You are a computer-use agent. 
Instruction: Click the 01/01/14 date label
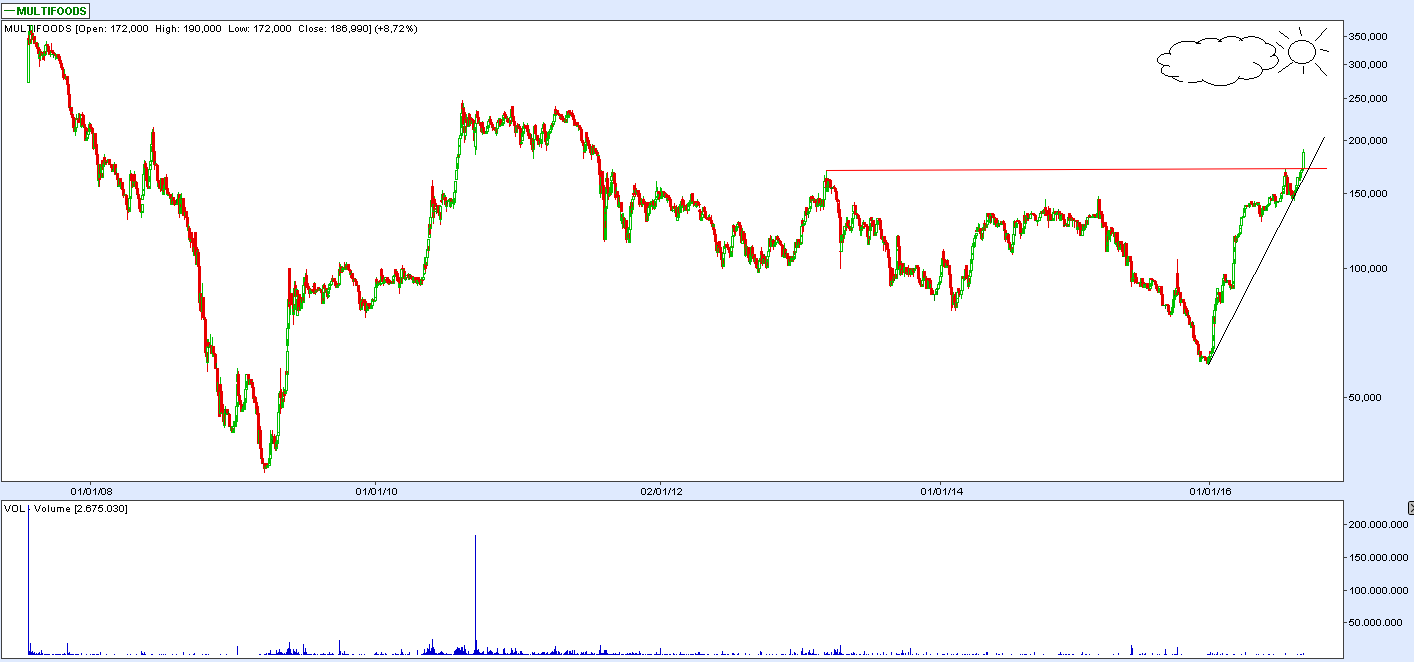click(x=942, y=490)
